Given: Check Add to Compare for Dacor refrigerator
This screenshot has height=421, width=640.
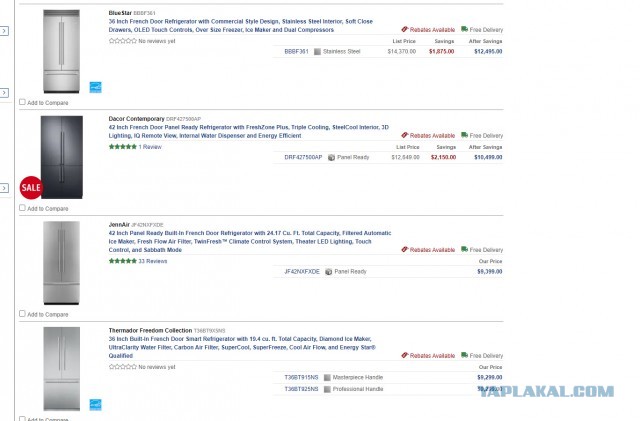Looking at the screenshot, I should pos(22,208).
